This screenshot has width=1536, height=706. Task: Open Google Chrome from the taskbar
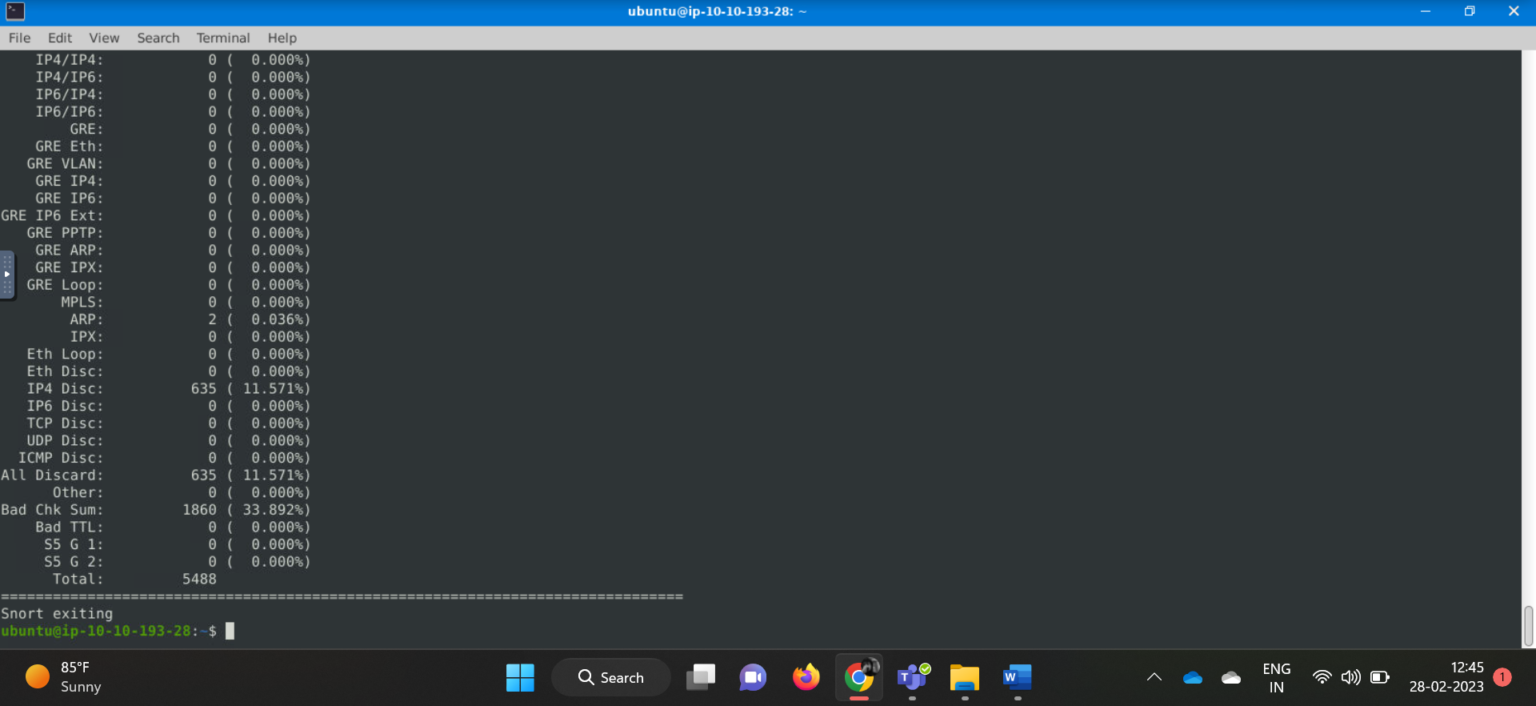tap(858, 677)
